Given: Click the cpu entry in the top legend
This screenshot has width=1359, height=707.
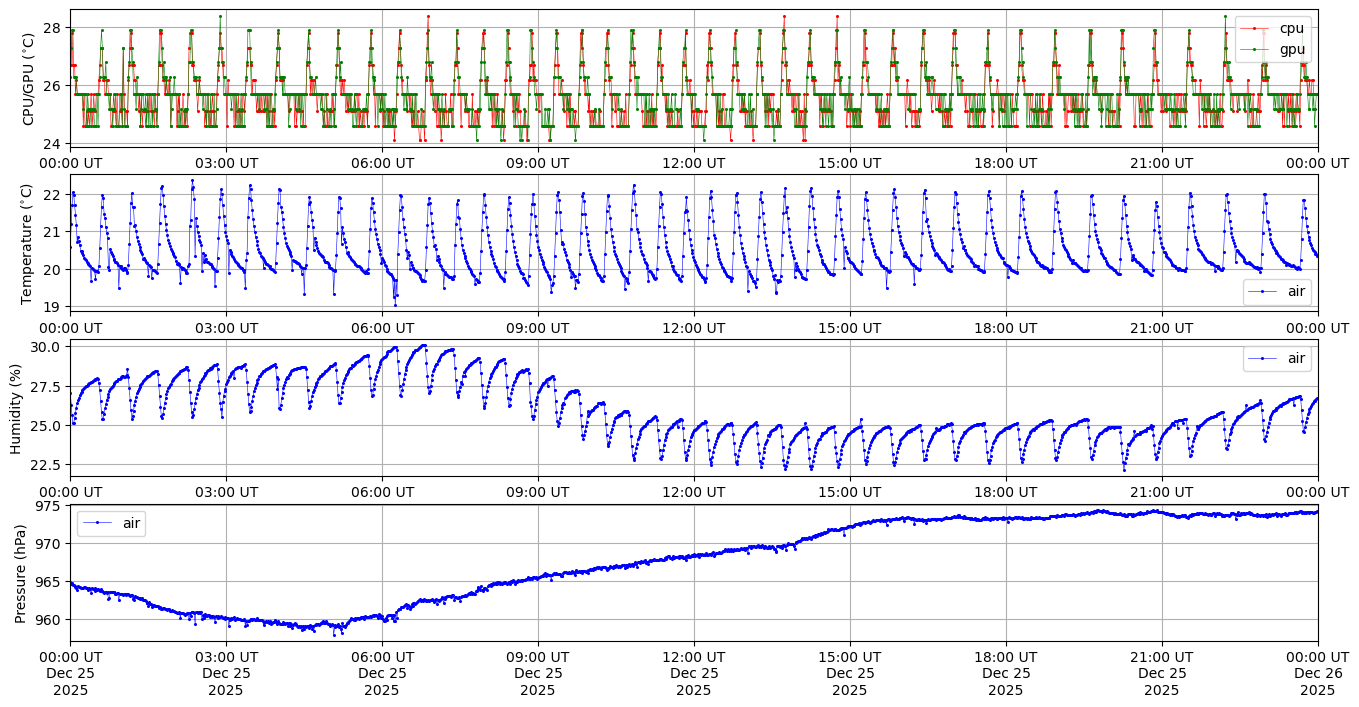Looking at the screenshot, I should pyautogui.click(x=1292, y=28).
